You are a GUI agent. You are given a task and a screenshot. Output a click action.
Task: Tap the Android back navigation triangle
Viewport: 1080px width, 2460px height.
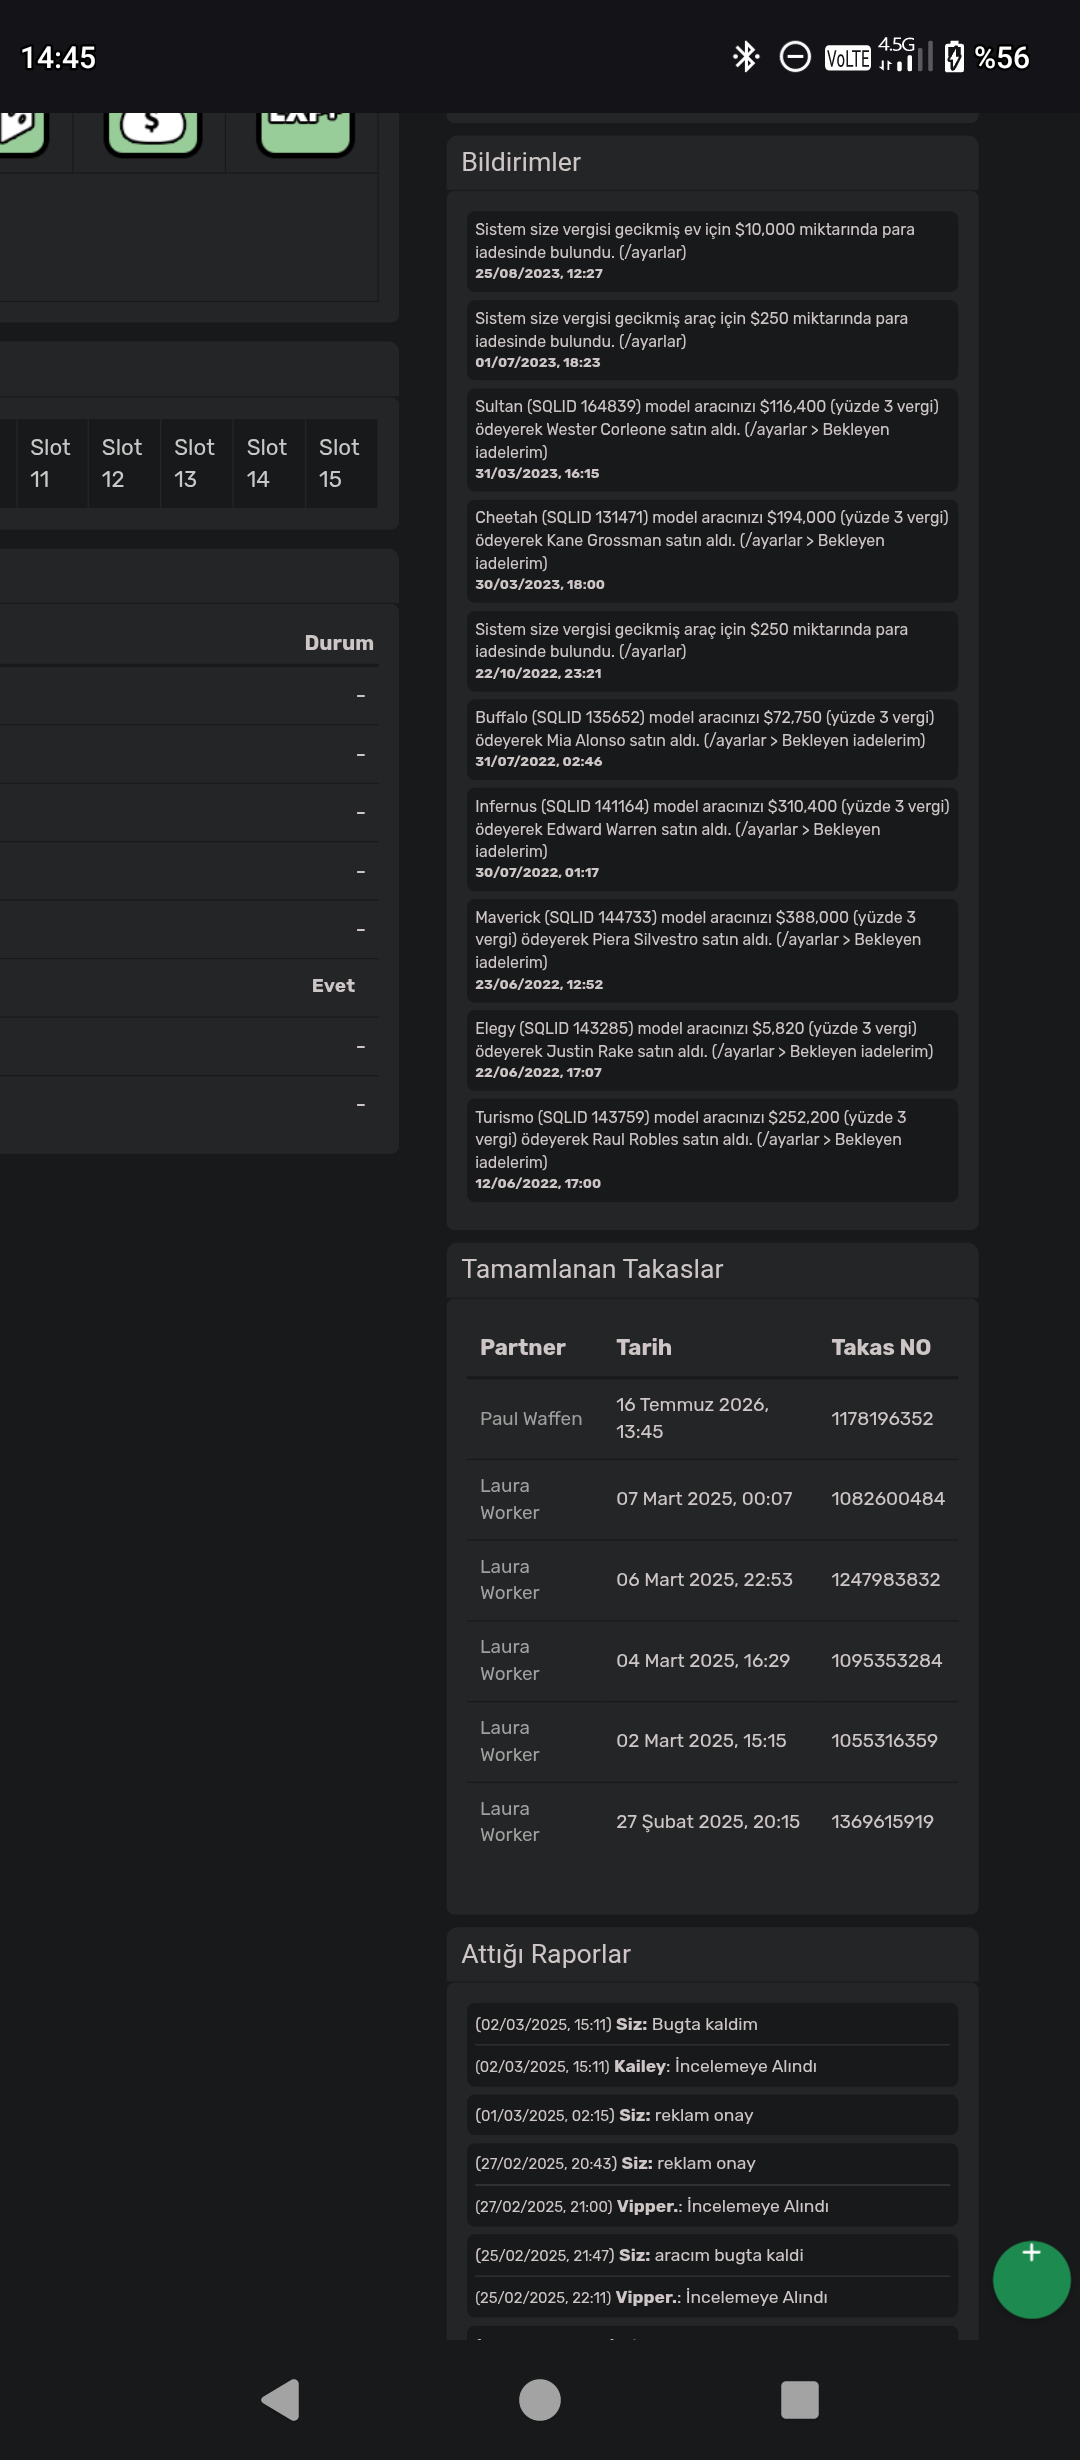coord(280,2399)
